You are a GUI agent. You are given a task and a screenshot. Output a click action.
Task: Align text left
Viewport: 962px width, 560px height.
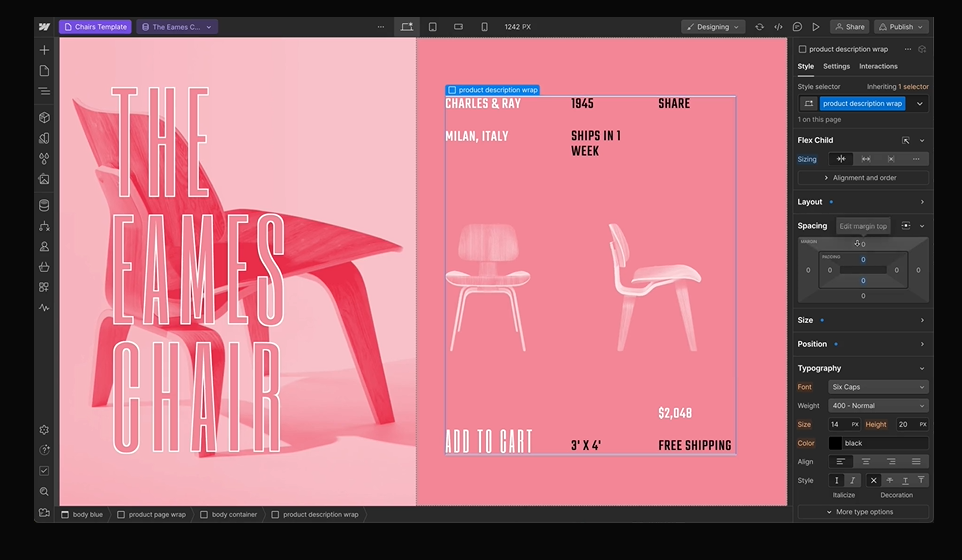(x=841, y=461)
